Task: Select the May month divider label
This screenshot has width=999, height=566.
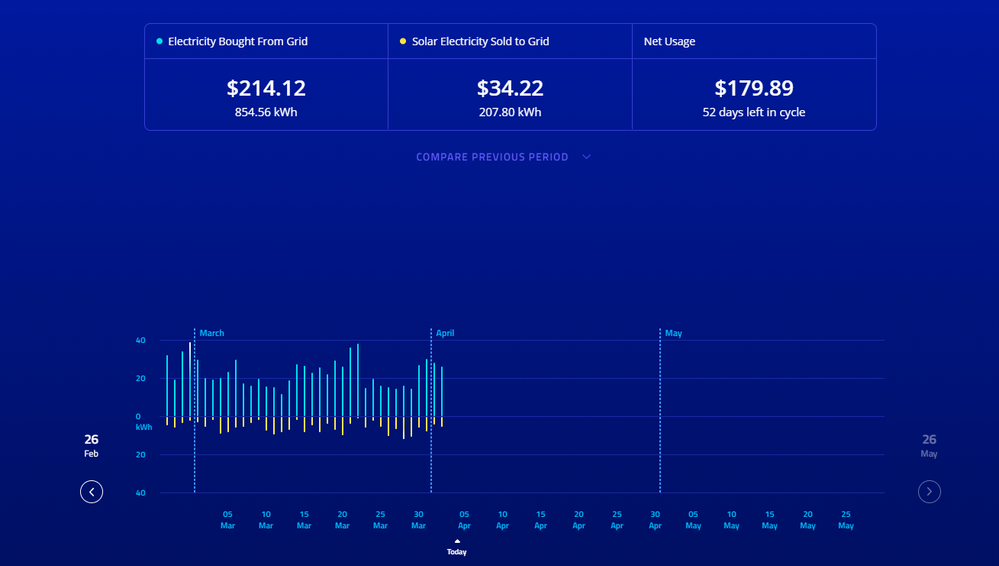Action: click(674, 333)
